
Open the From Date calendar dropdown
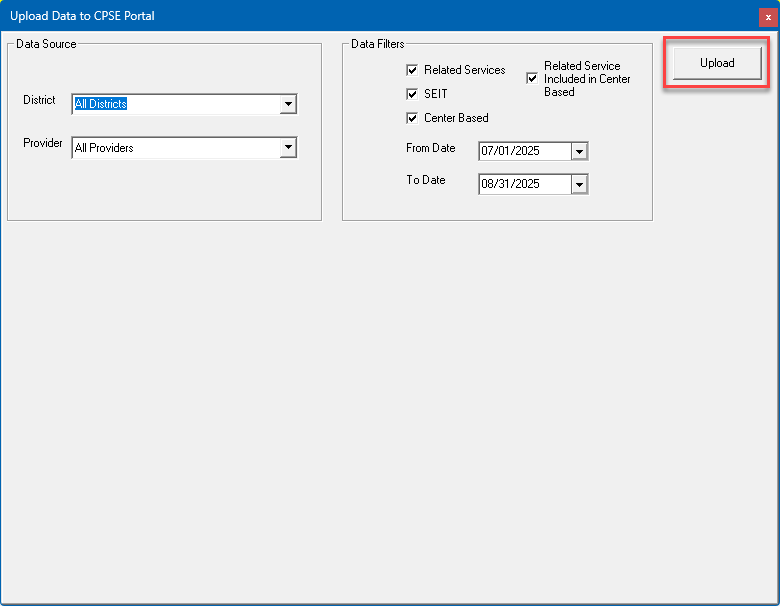point(579,152)
